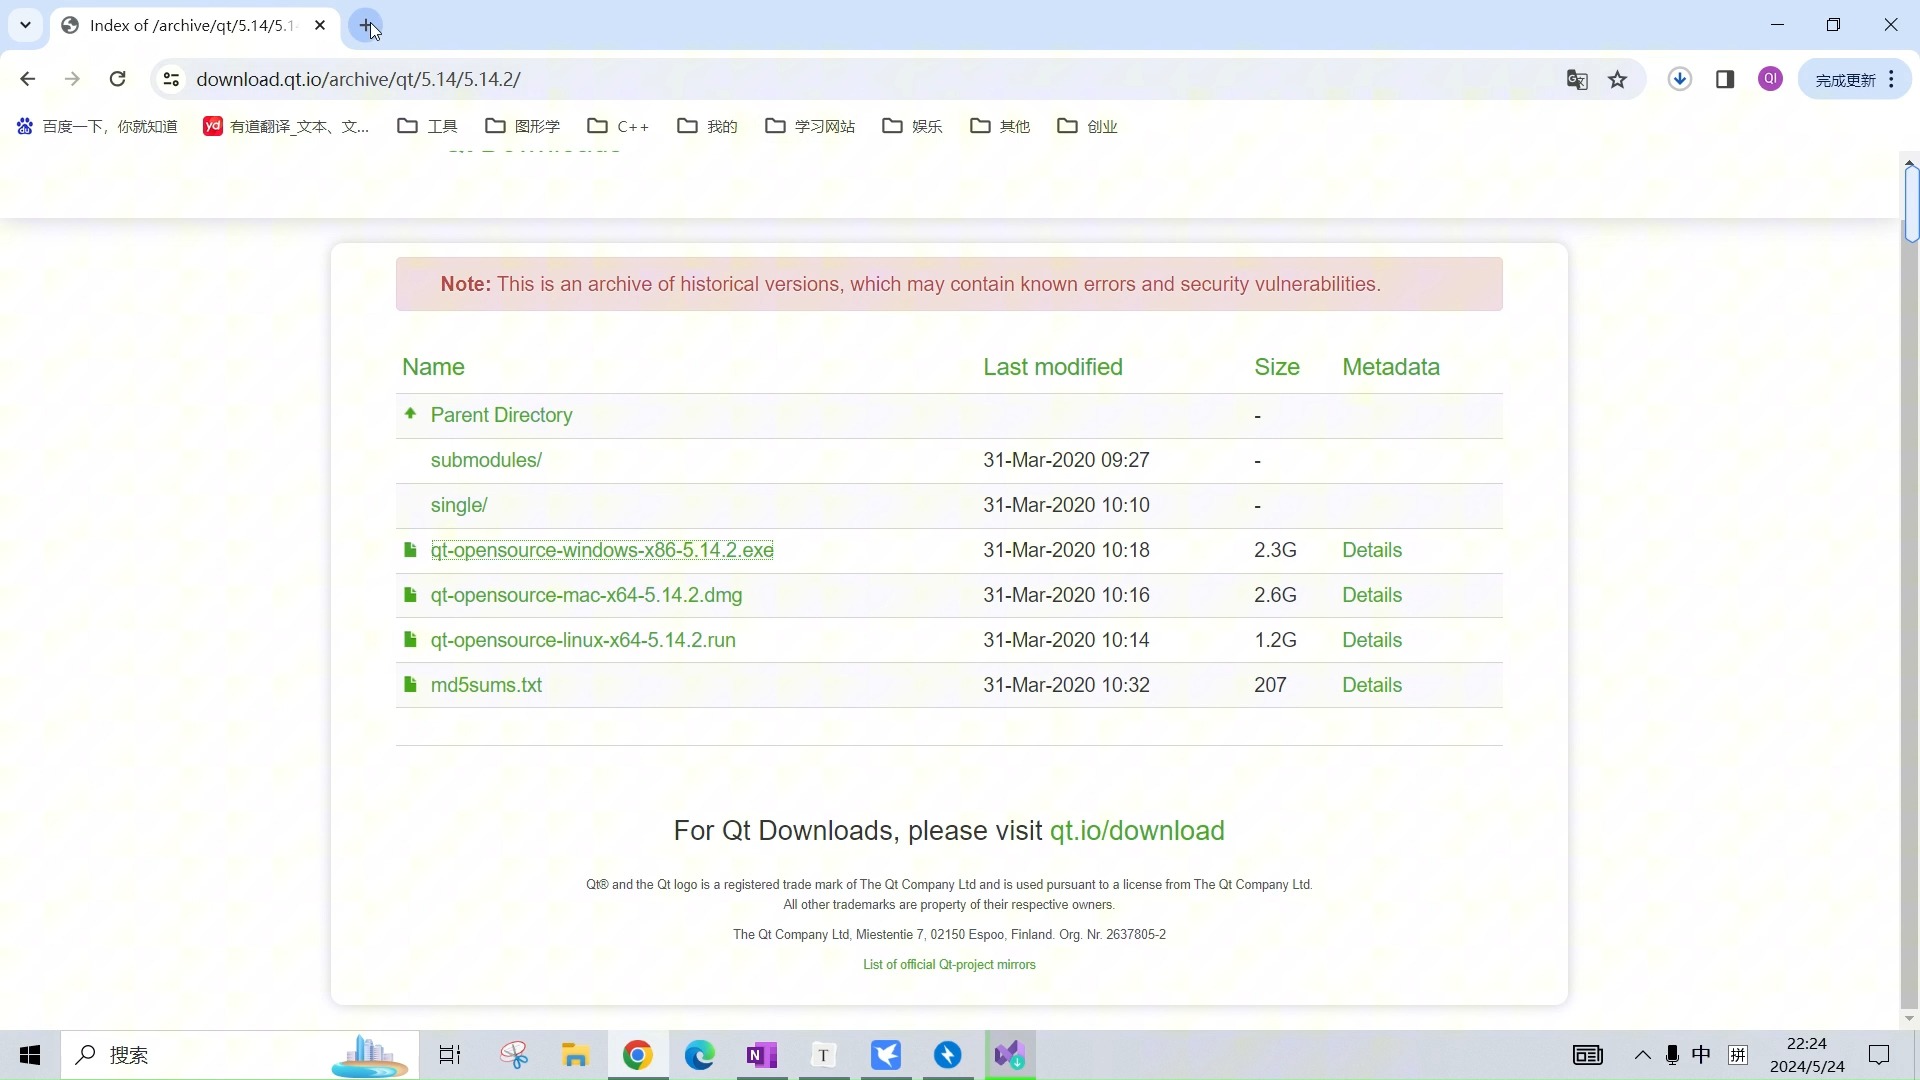This screenshot has width=1920, height=1080.
Task: View Details for the windows exe
Action: [1372, 550]
